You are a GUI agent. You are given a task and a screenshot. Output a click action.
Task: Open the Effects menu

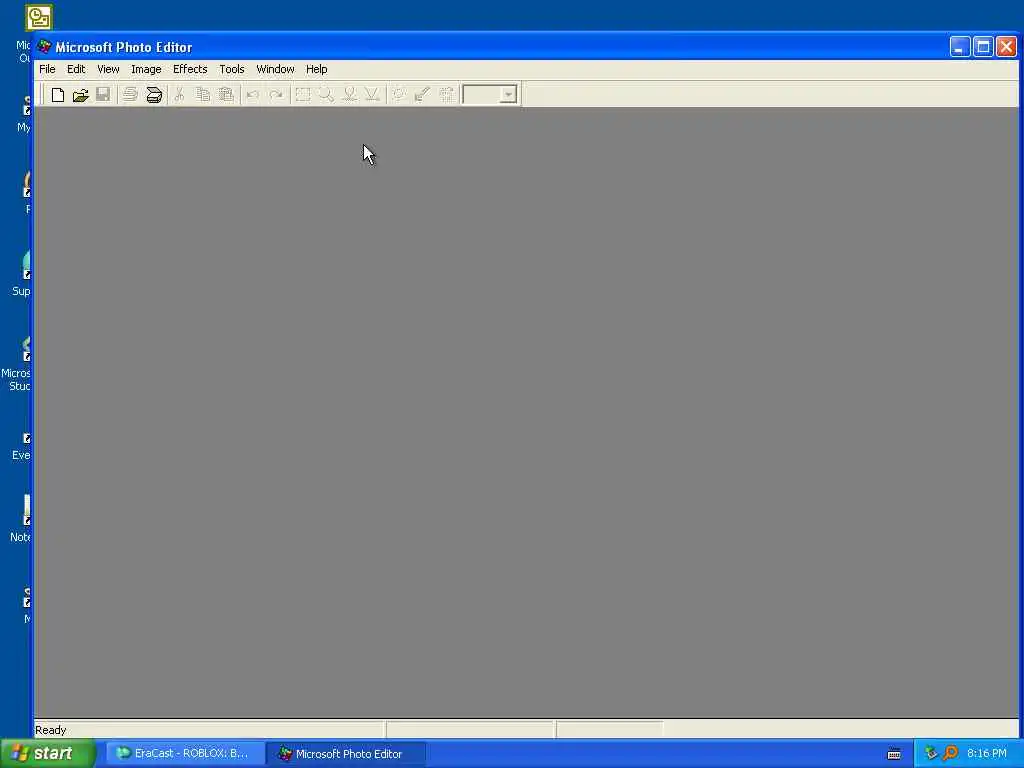(x=190, y=69)
